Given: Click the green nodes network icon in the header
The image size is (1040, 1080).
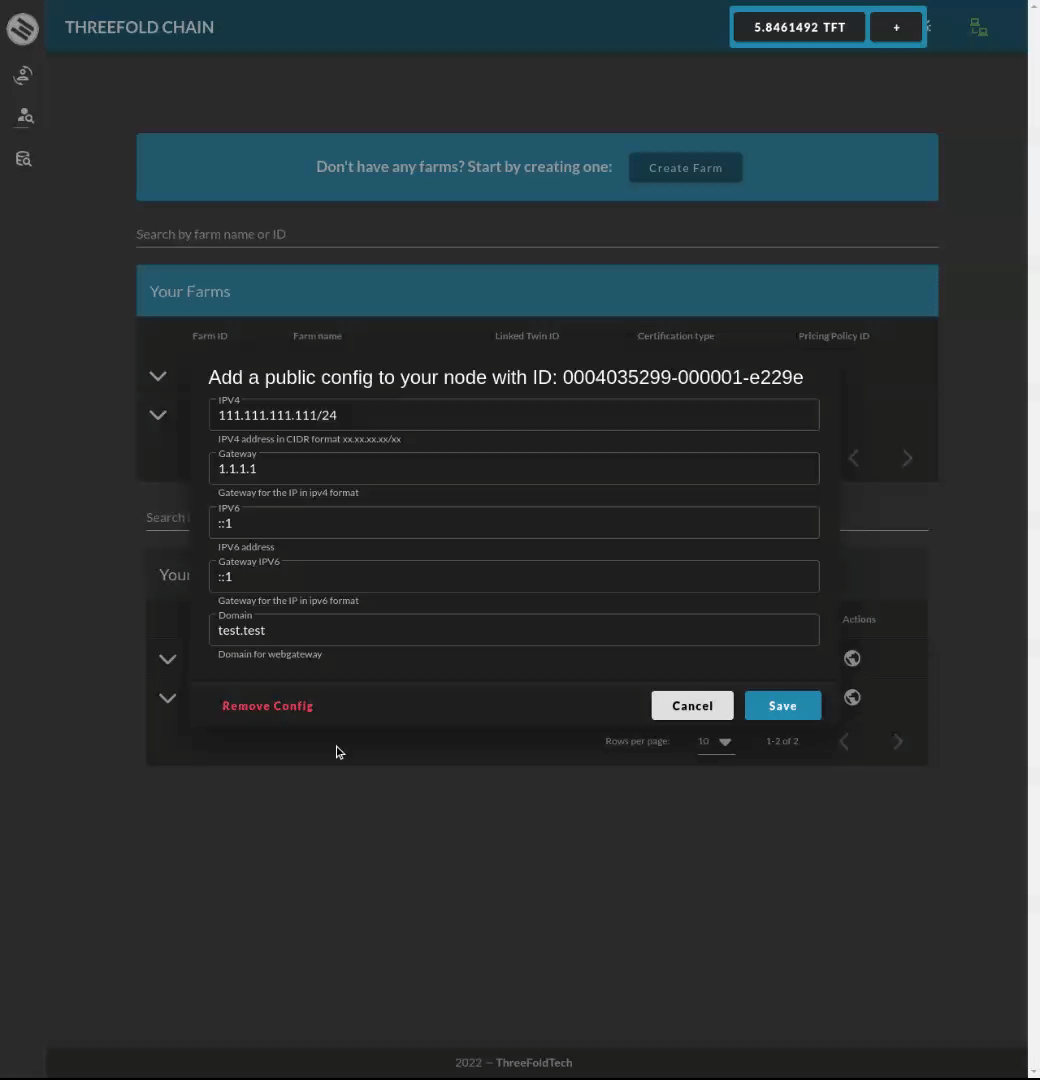Looking at the screenshot, I should coord(978,27).
